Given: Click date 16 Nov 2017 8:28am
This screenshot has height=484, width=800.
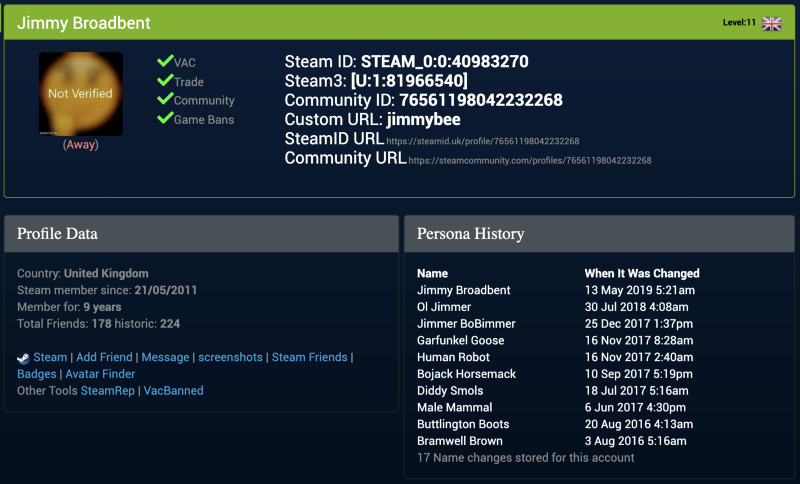Looking at the screenshot, I should [x=639, y=341].
